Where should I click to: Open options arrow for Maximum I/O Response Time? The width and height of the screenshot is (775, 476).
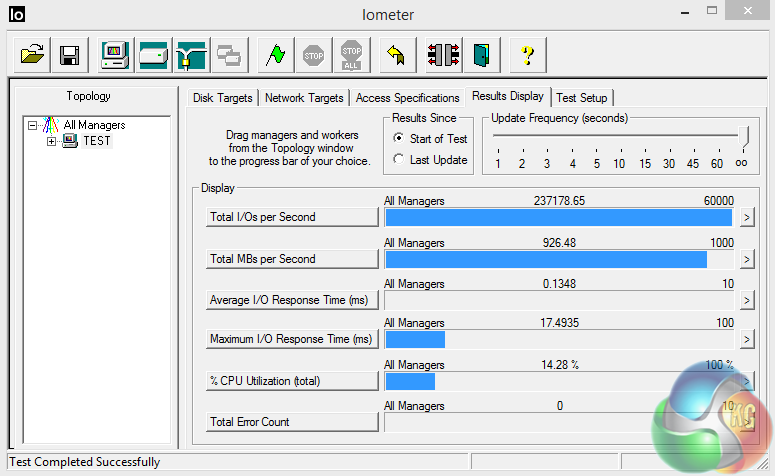[747, 340]
